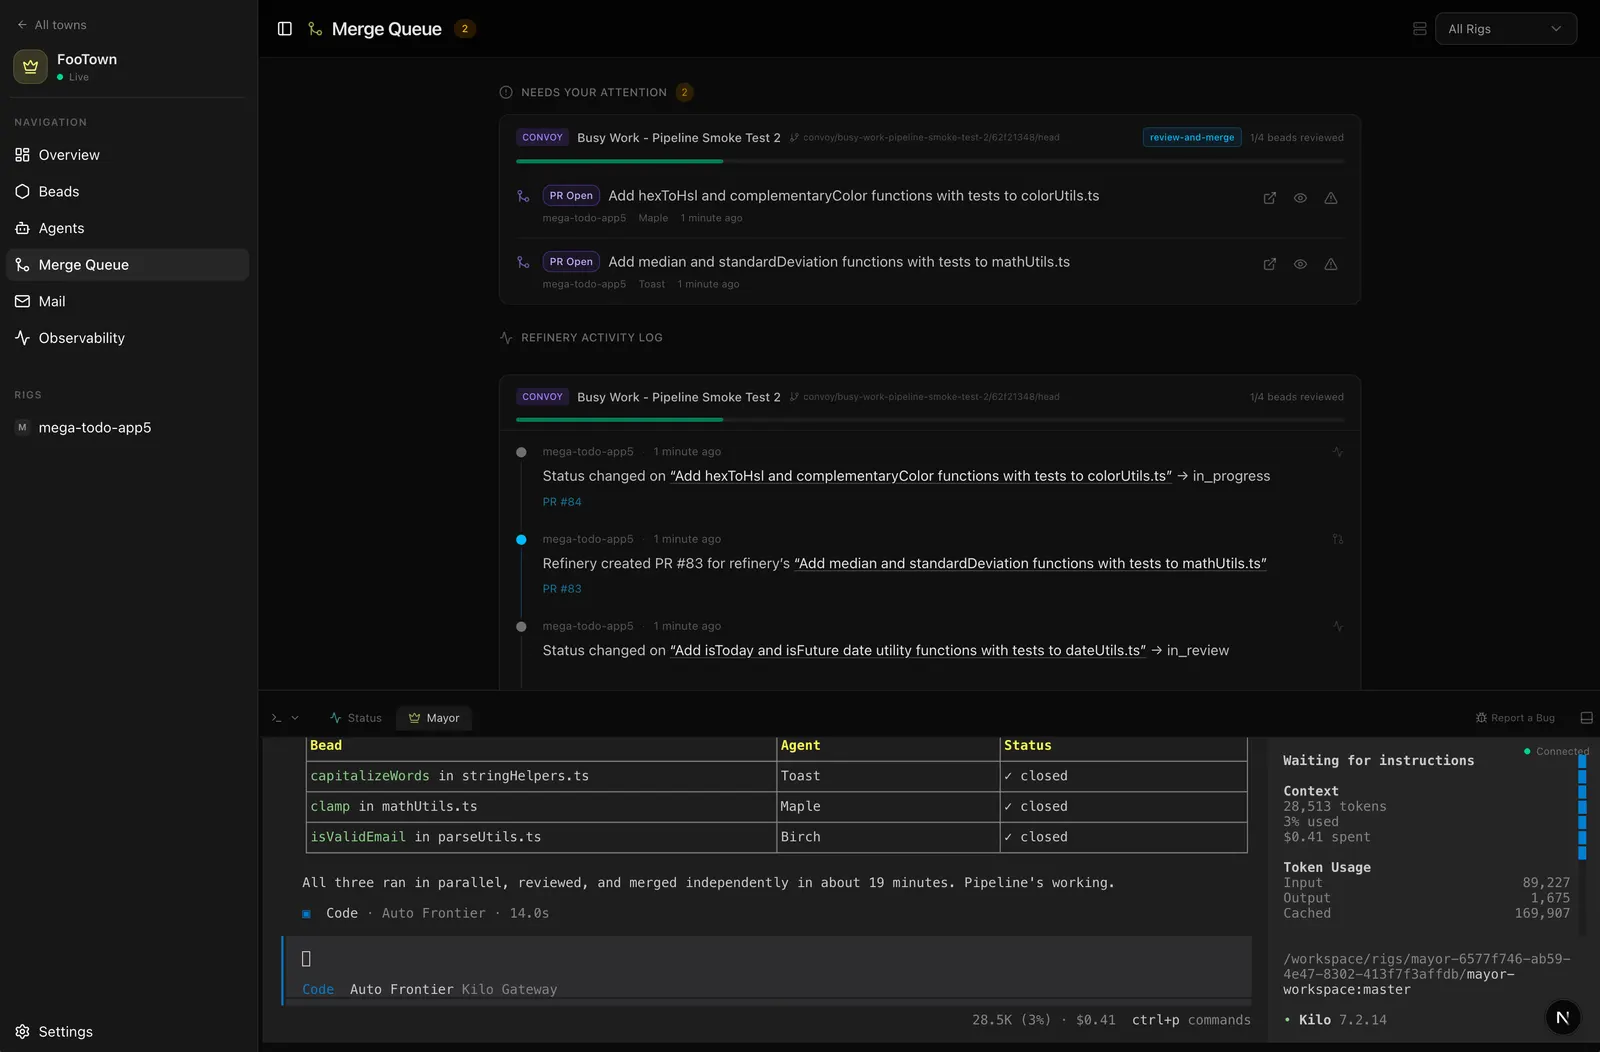The image size is (1600, 1052).
Task: Toggle eye icon on hexToHsl PR row
Action: [x=1300, y=198]
